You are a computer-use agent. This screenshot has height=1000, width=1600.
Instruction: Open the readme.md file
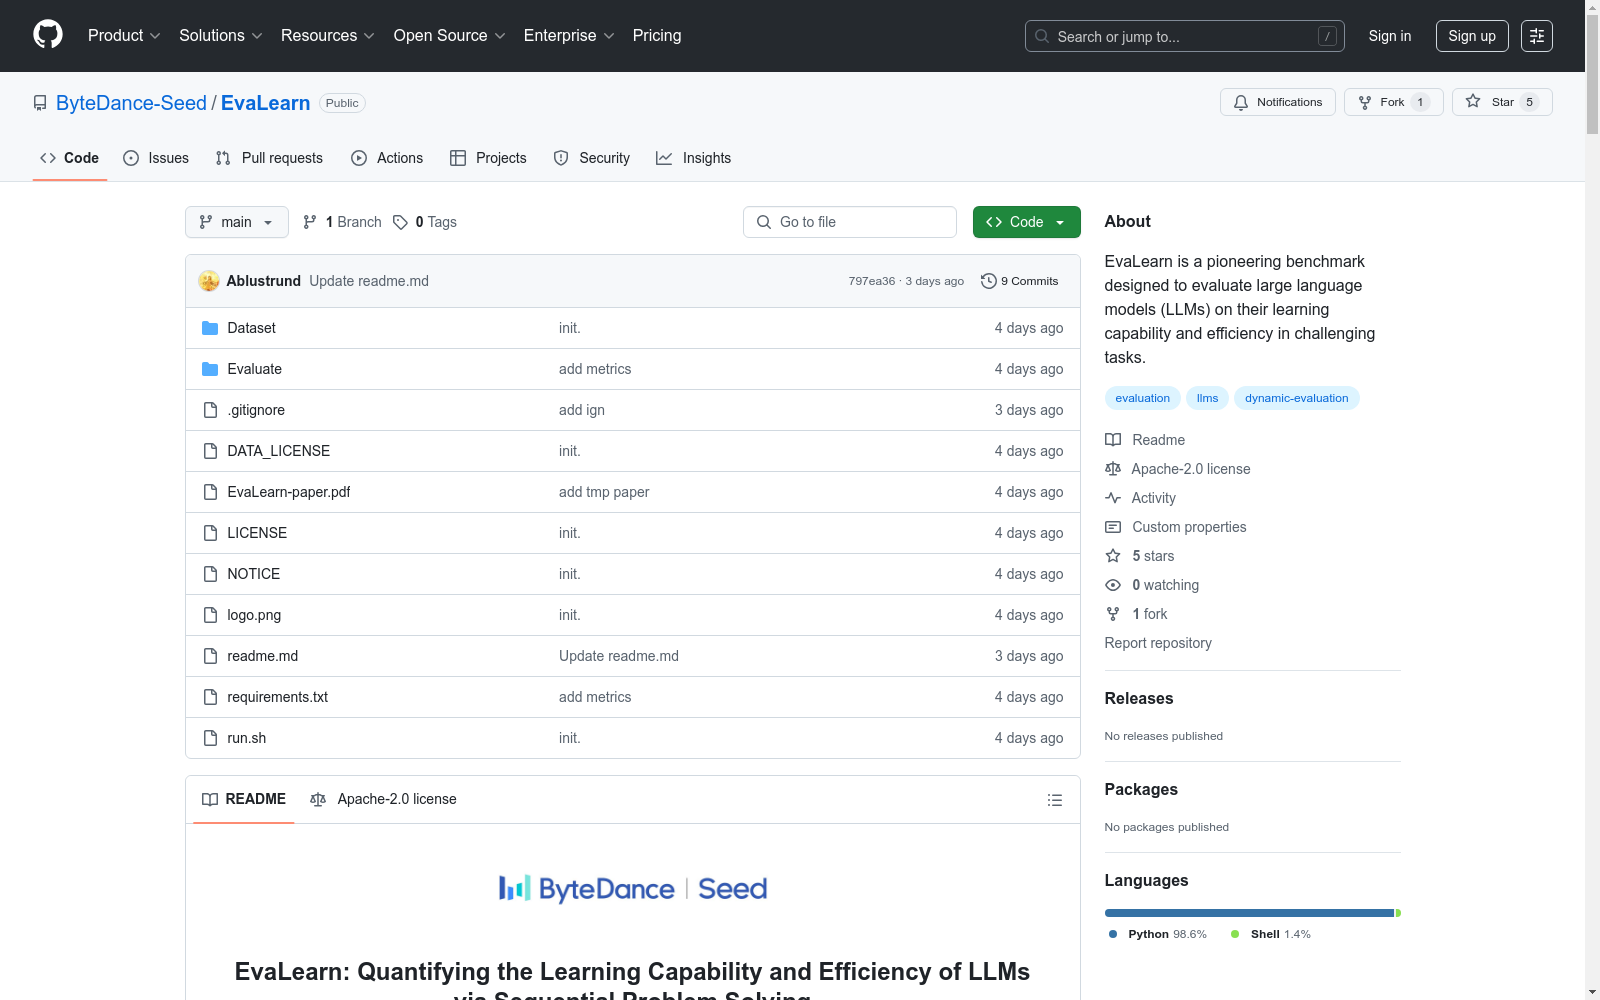[263, 656]
